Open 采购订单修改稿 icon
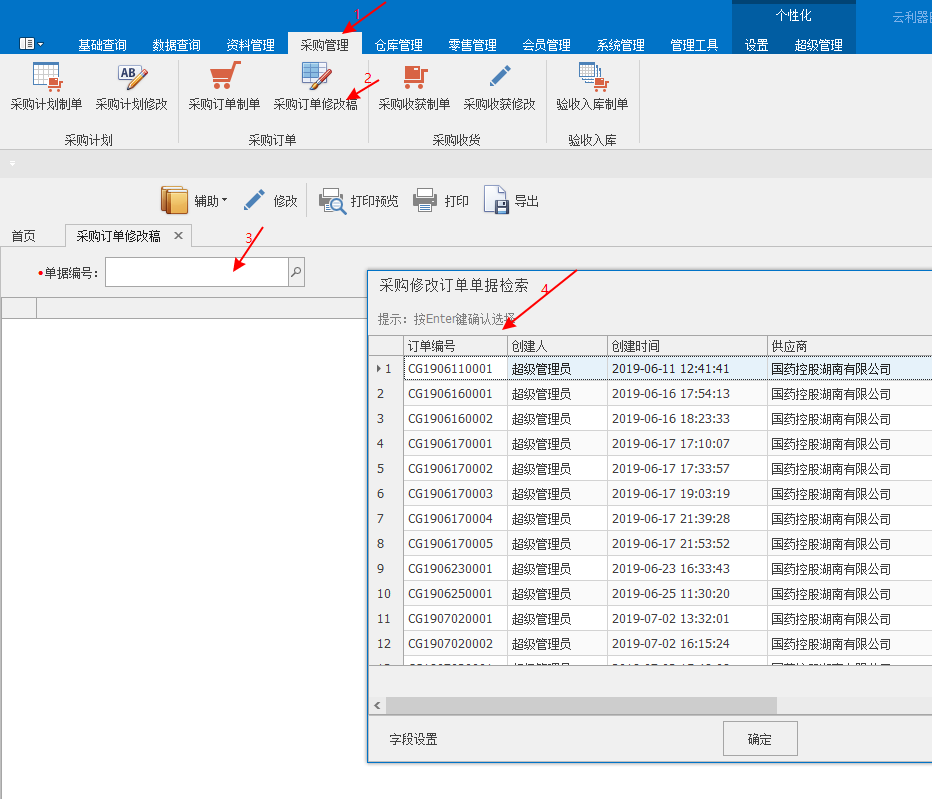Image resolution: width=932 pixels, height=799 pixels. pyautogui.click(x=316, y=76)
